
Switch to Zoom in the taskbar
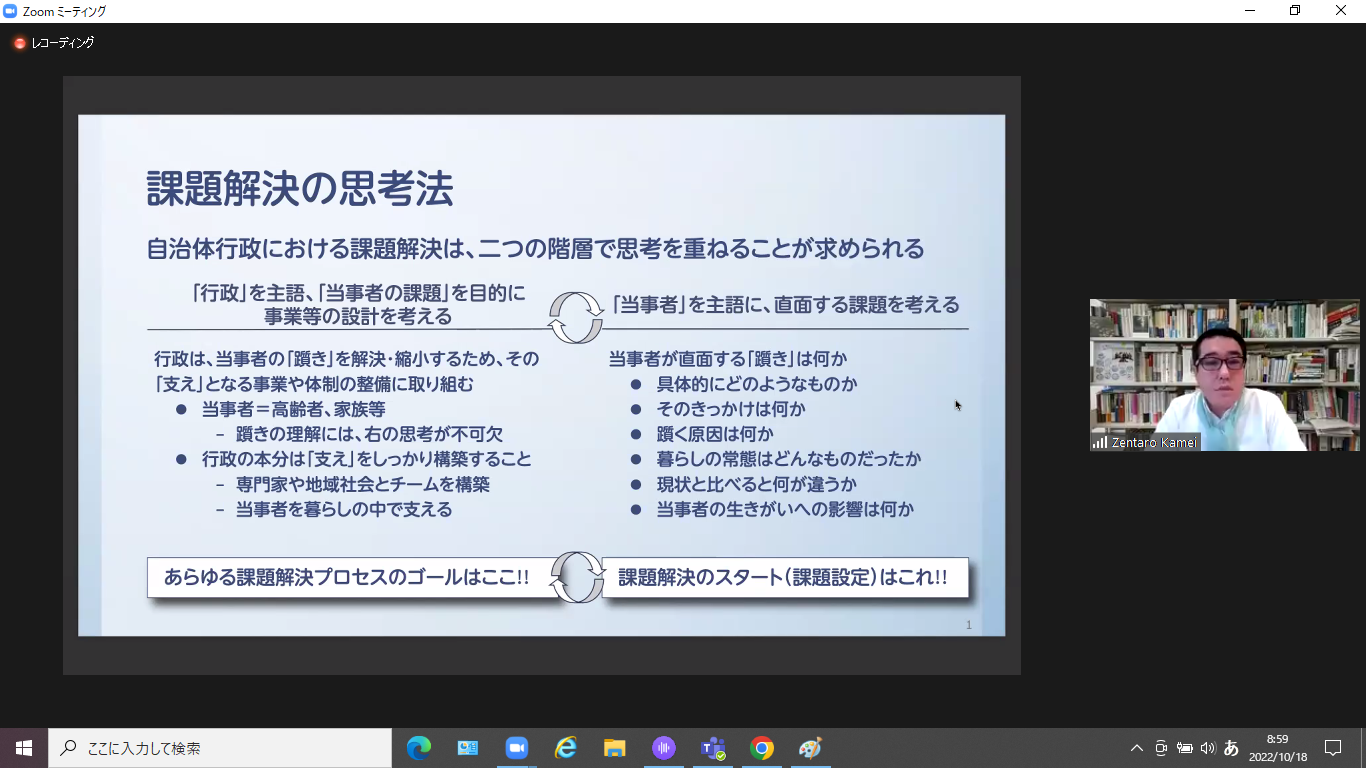click(x=516, y=748)
